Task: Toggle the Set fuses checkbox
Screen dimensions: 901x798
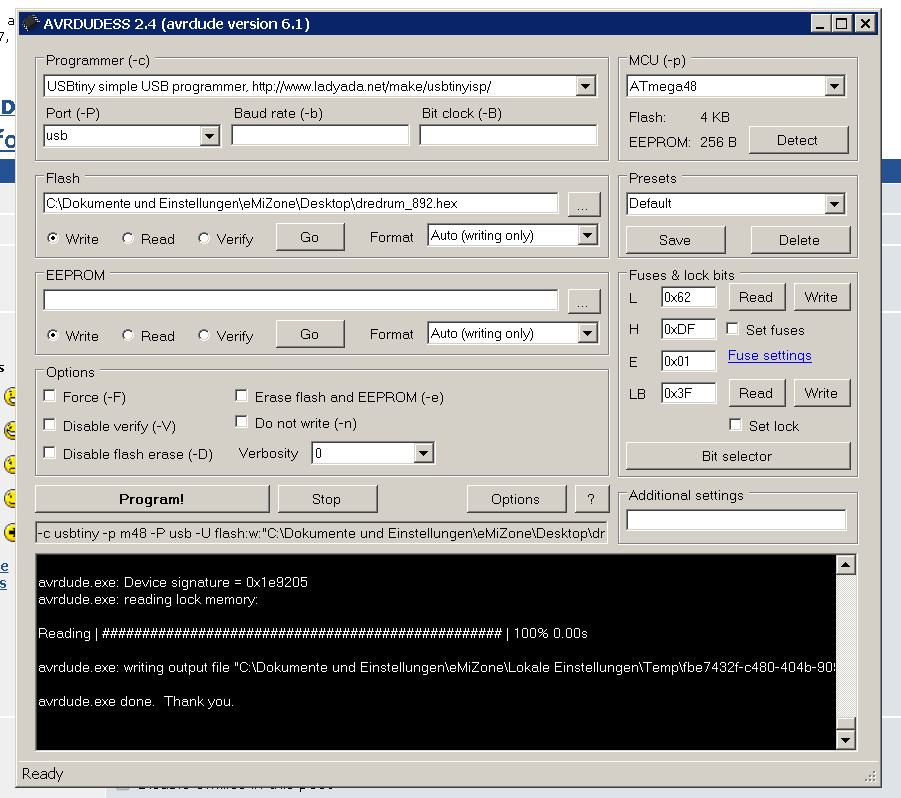Action: click(734, 329)
